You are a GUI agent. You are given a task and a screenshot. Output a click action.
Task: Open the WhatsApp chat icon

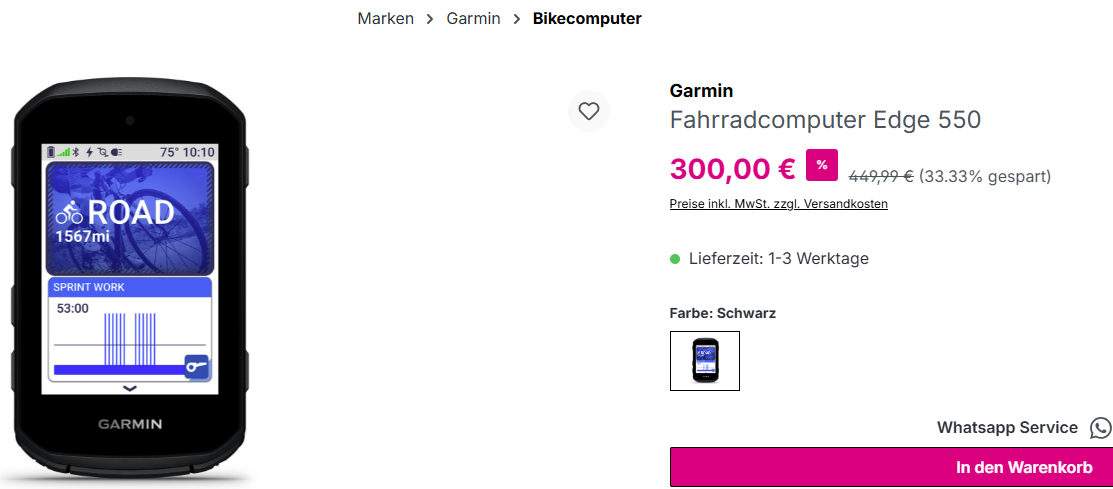(x=1100, y=428)
